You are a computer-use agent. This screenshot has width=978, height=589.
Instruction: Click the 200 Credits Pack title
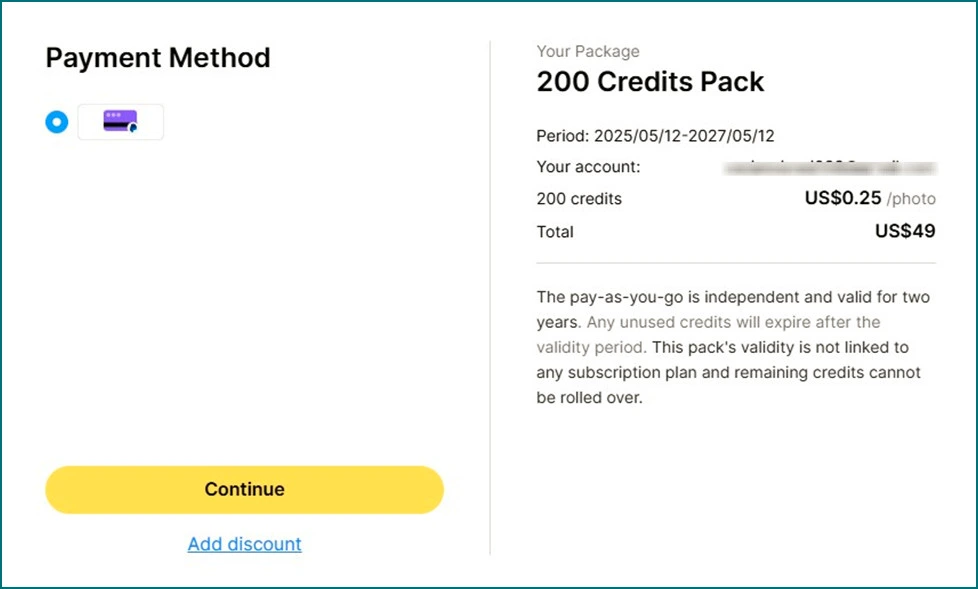(x=650, y=82)
